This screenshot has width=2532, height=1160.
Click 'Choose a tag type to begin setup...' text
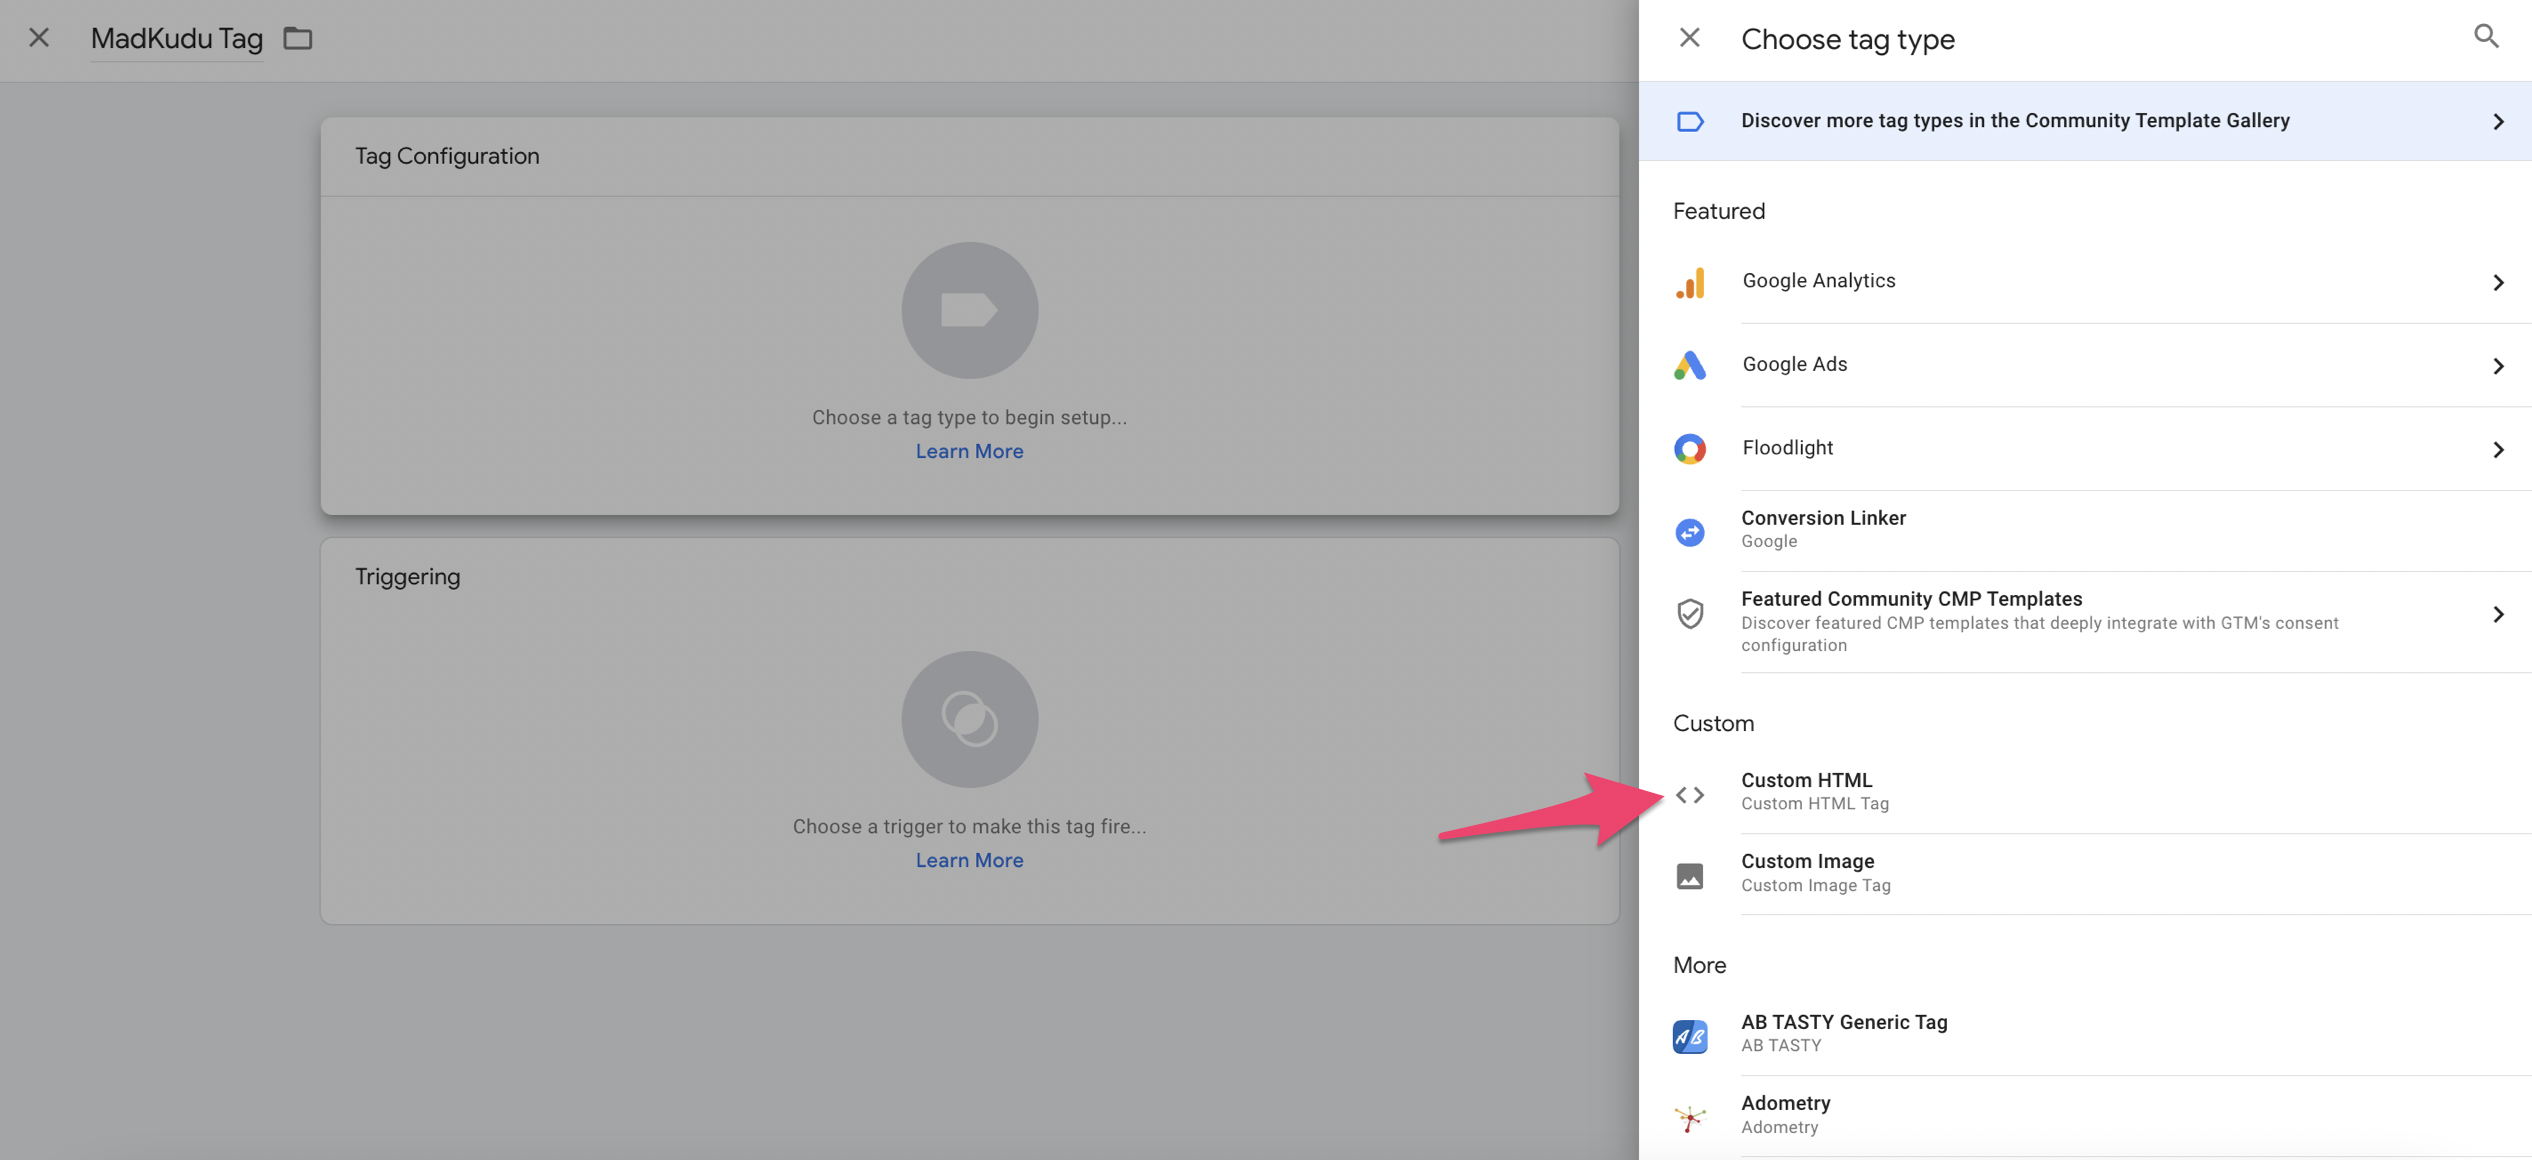[969, 418]
